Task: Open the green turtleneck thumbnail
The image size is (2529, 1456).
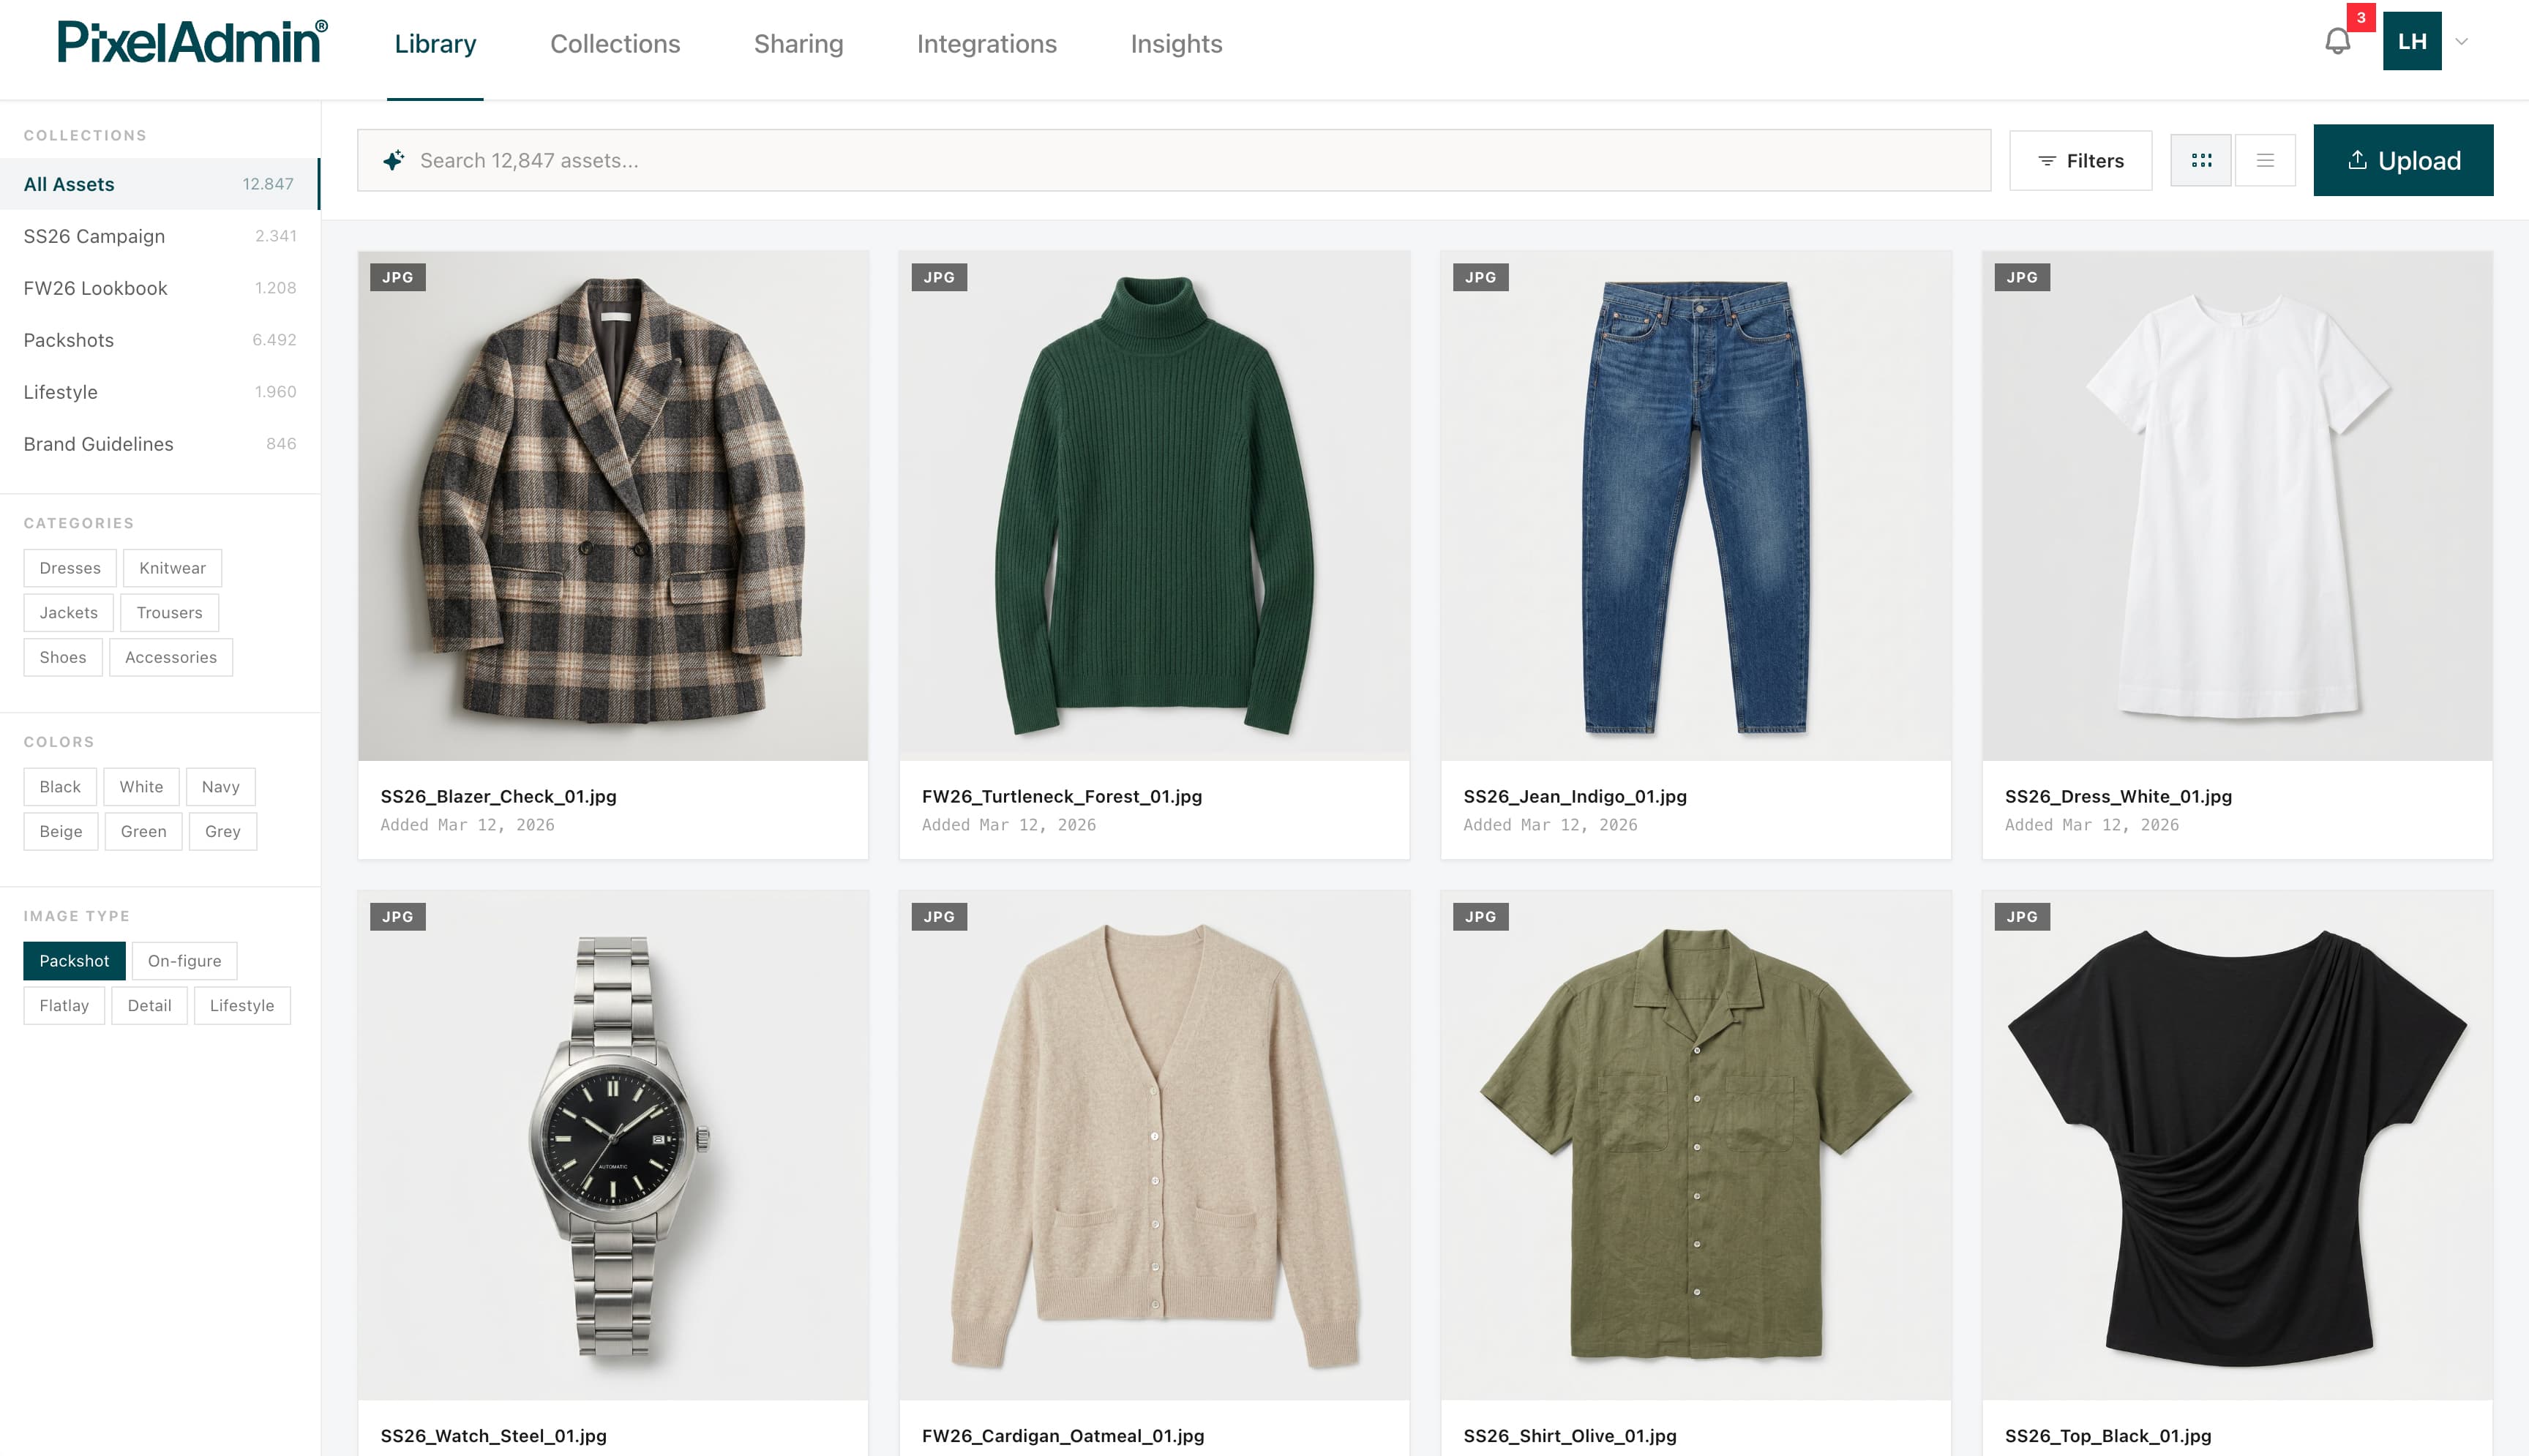Action: (x=1154, y=506)
